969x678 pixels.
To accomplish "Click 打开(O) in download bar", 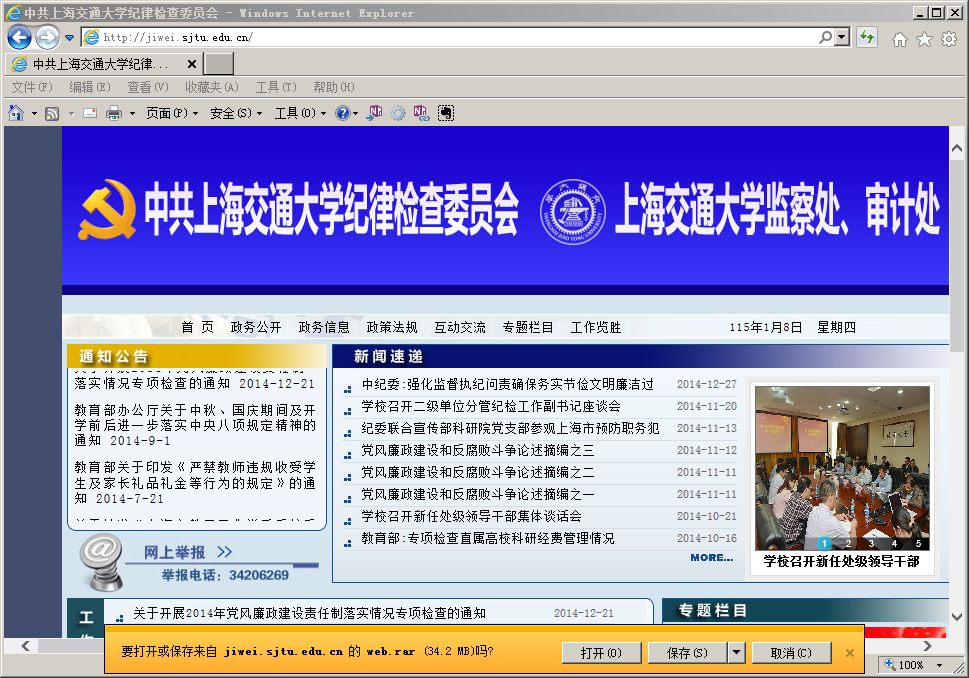I will [601, 653].
